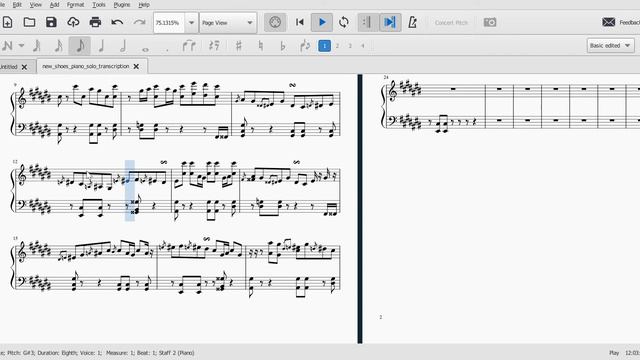Toggle MIDI input button
This screenshot has height=360, width=640.
(x=275, y=22)
